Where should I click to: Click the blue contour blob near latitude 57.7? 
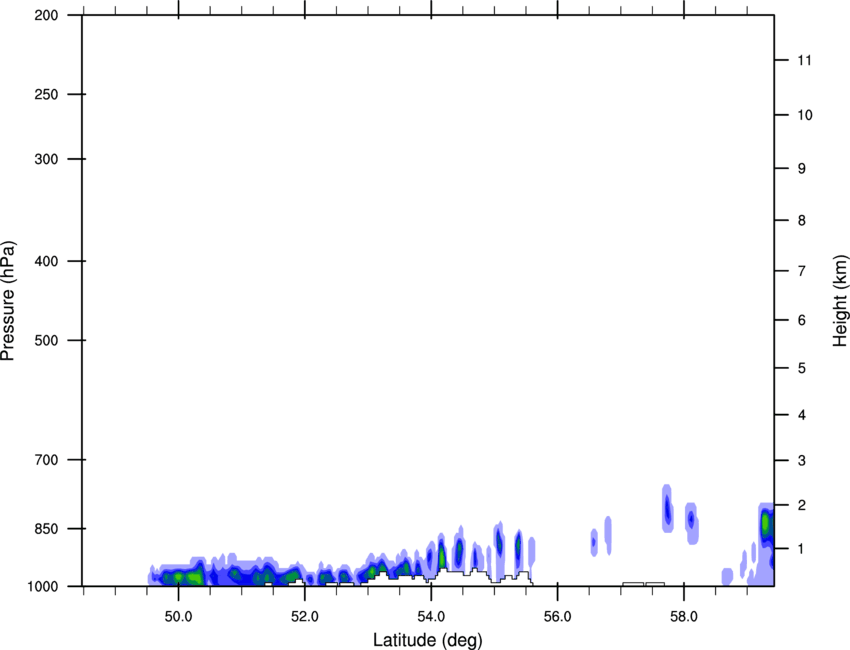(x=667, y=509)
